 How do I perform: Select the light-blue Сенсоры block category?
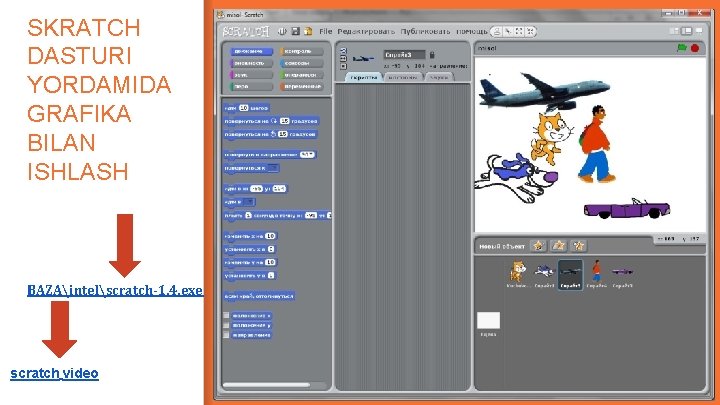coord(301,63)
